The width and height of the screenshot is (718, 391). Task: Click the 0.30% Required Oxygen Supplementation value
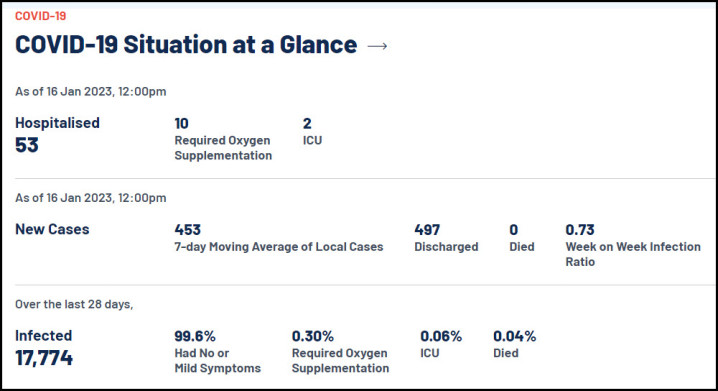tap(313, 337)
